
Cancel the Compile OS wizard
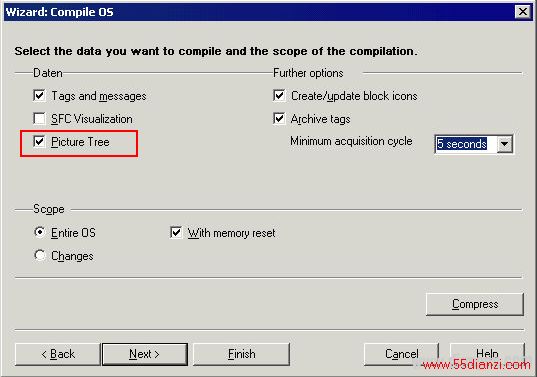click(x=401, y=354)
